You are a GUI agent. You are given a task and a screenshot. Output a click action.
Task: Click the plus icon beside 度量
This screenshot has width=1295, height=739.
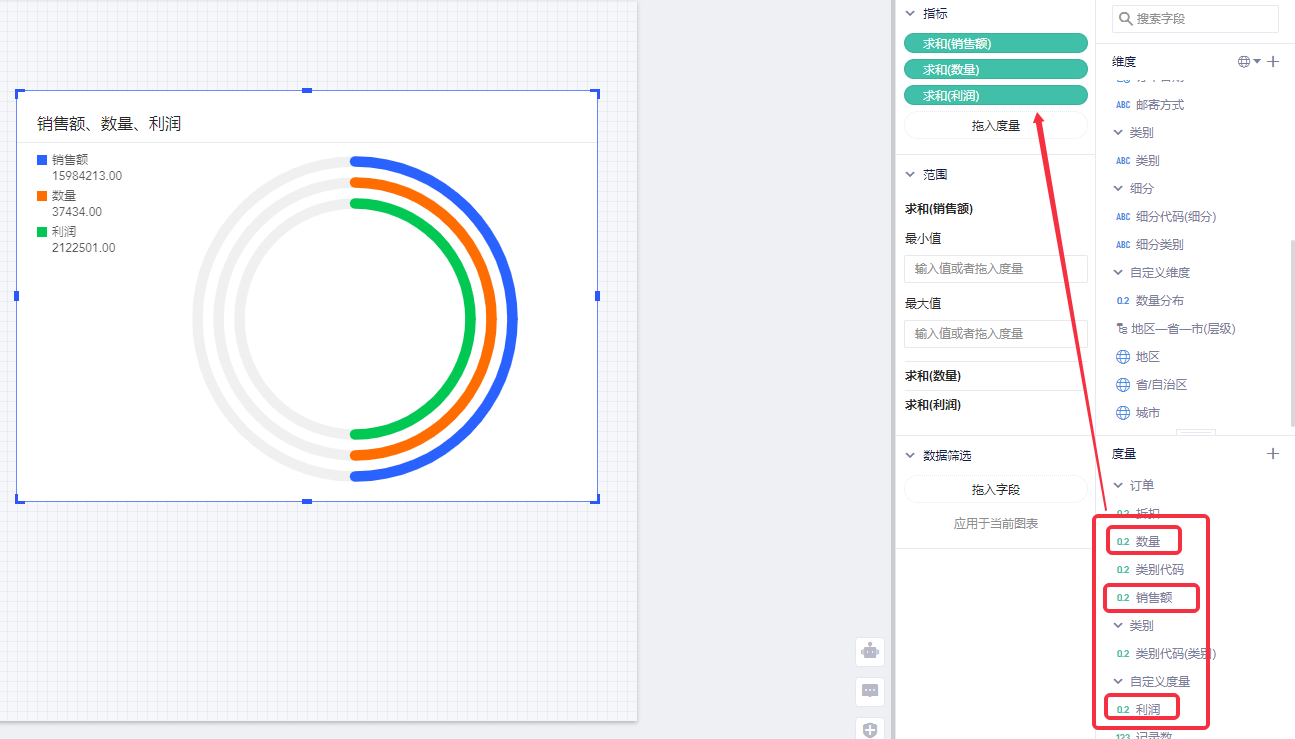pyautogui.click(x=1273, y=454)
